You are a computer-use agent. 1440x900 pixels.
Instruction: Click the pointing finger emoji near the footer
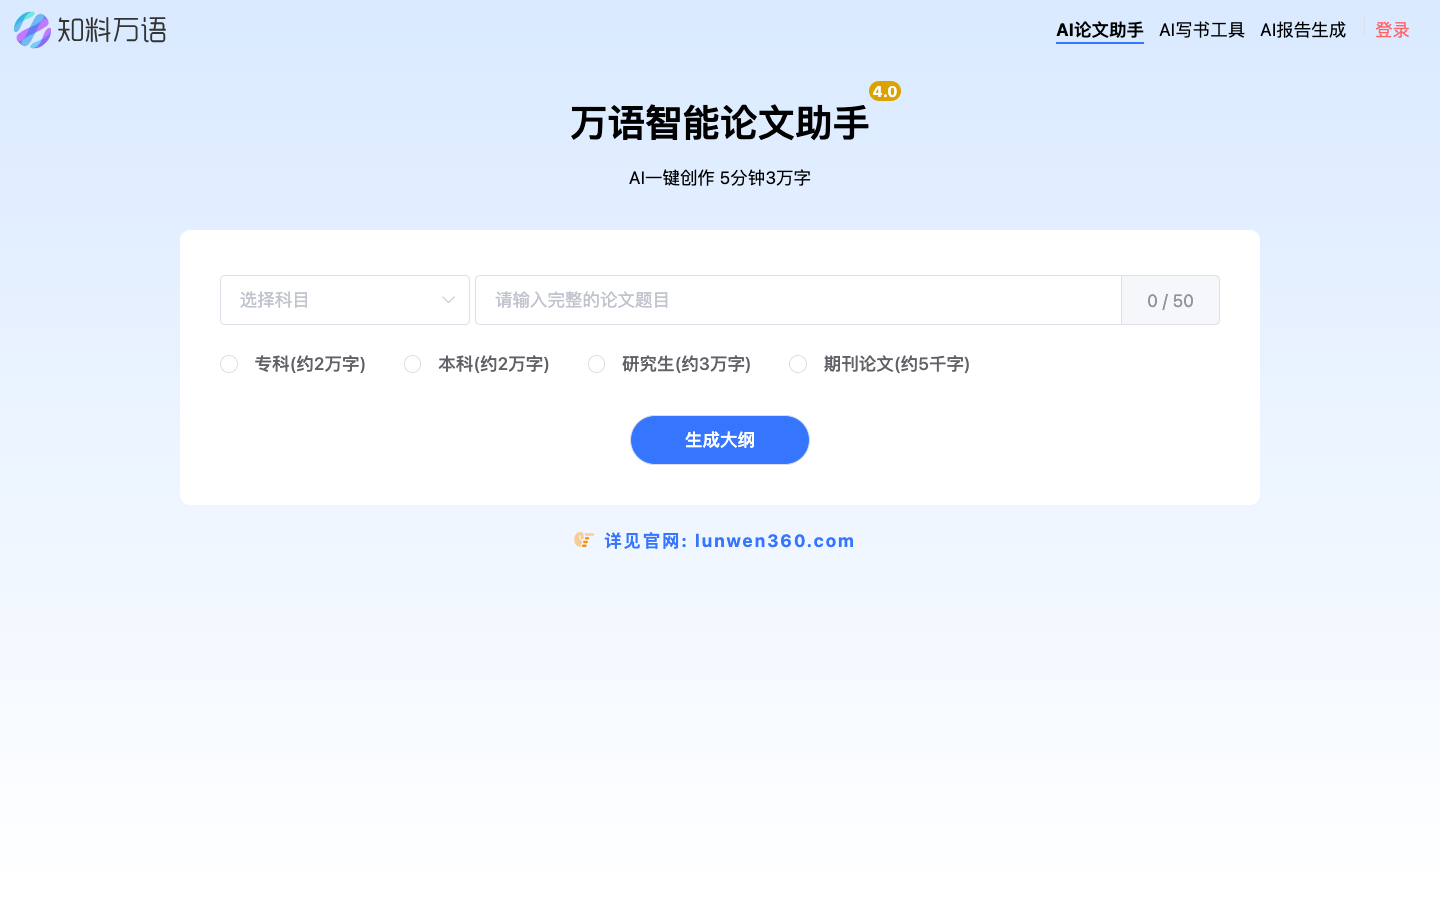point(584,540)
